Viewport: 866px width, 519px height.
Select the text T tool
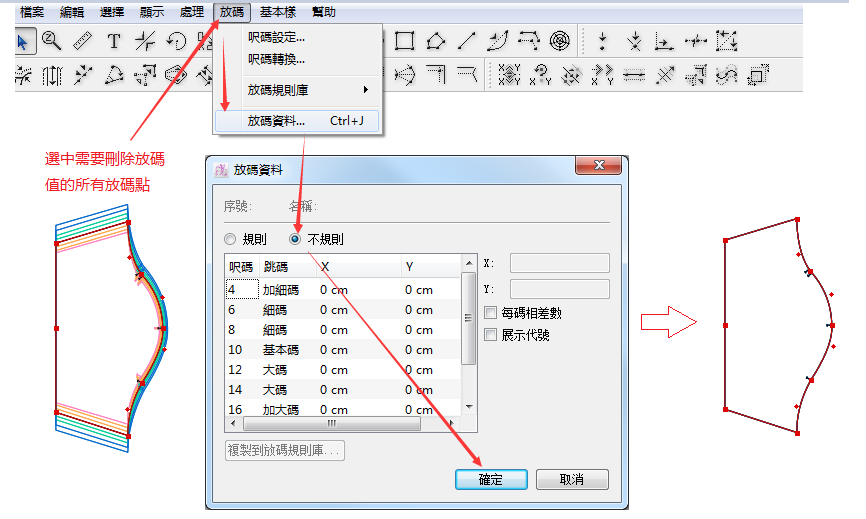pyautogui.click(x=114, y=41)
